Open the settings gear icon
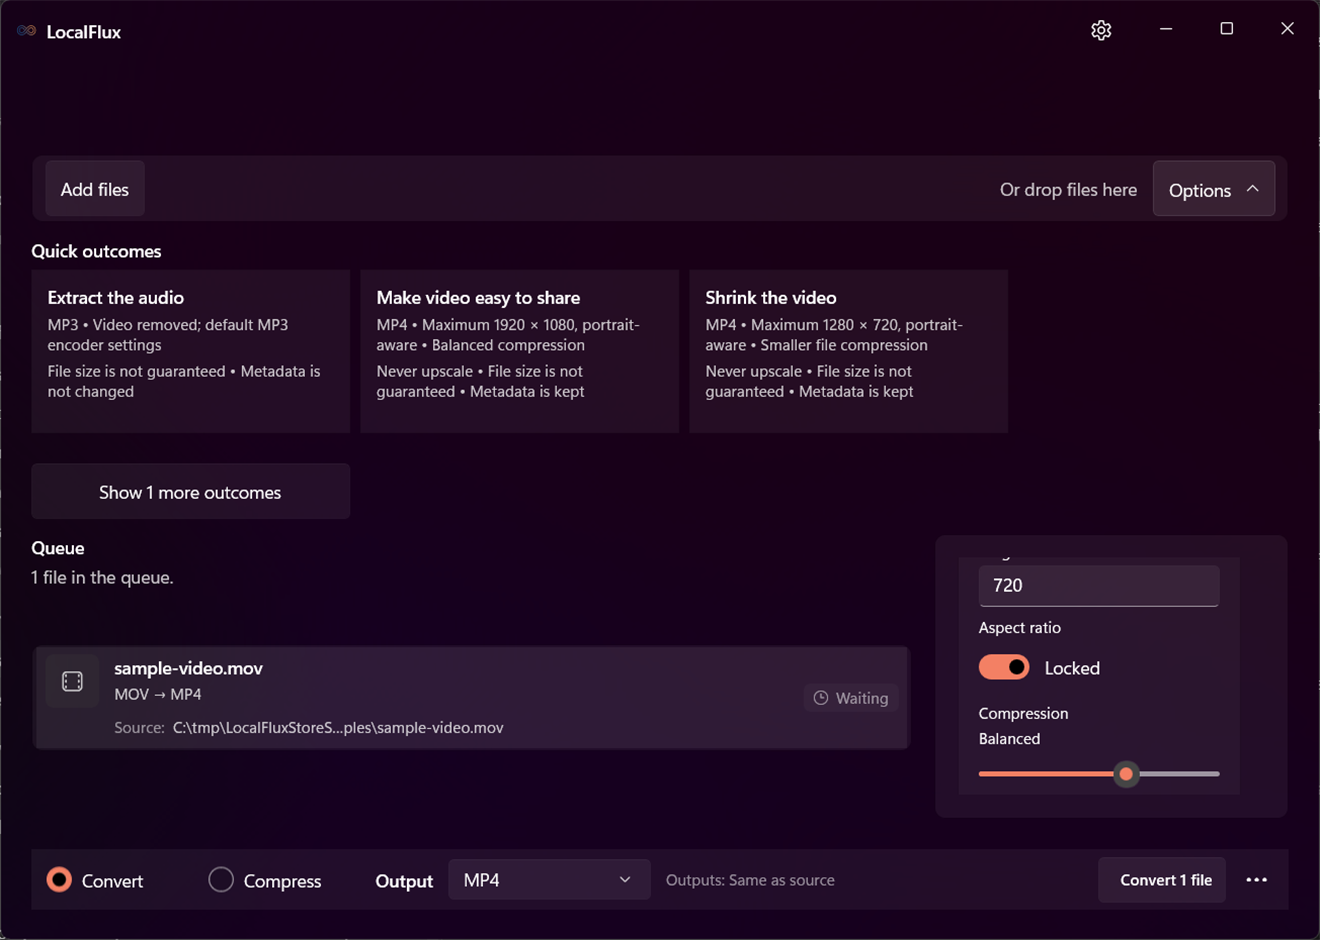This screenshot has width=1320, height=940. click(1101, 30)
